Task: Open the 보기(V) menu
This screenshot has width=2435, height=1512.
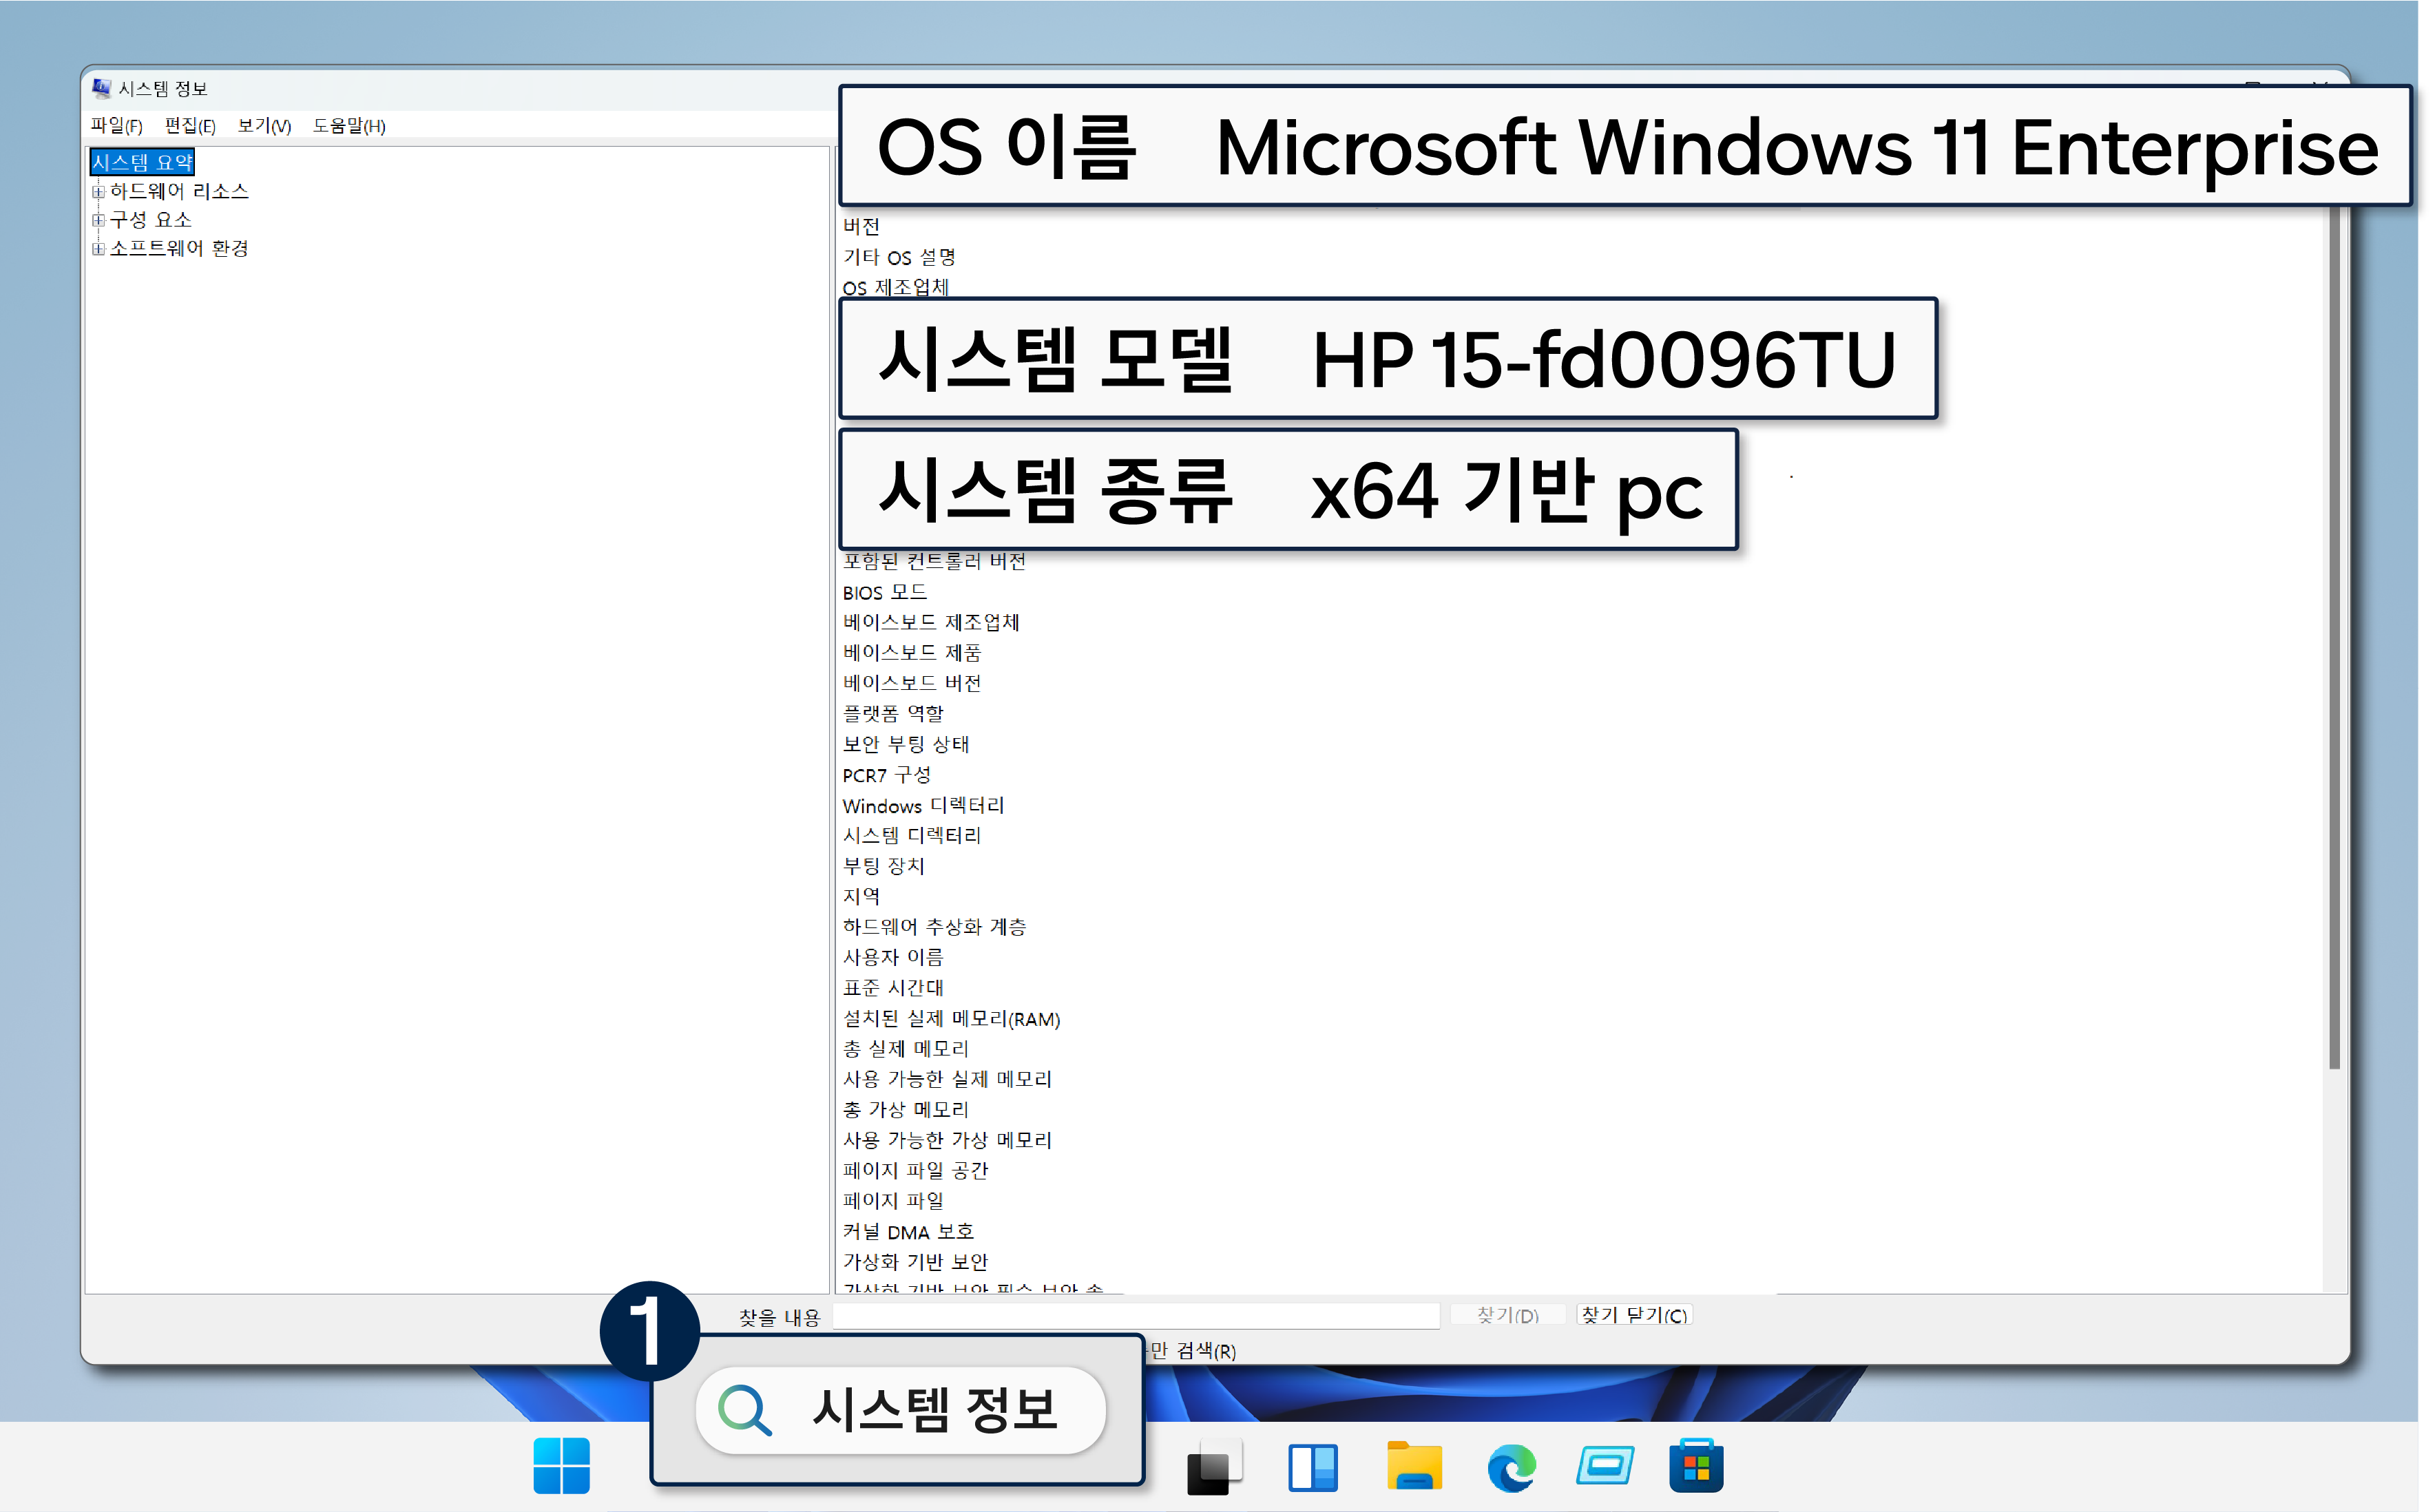Action: (264, 126)
